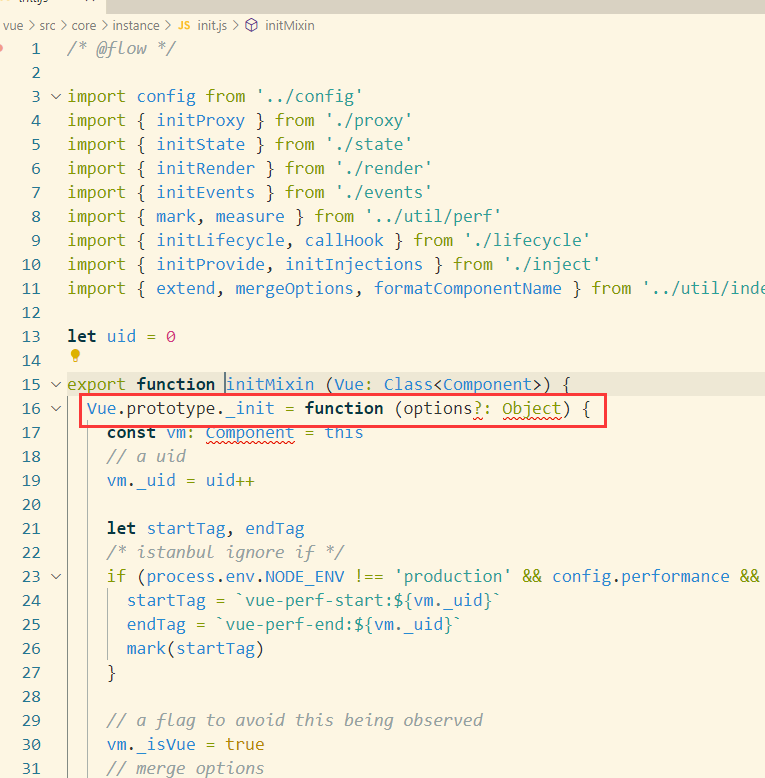Open the 'core' breadcrumb segment

84,25
